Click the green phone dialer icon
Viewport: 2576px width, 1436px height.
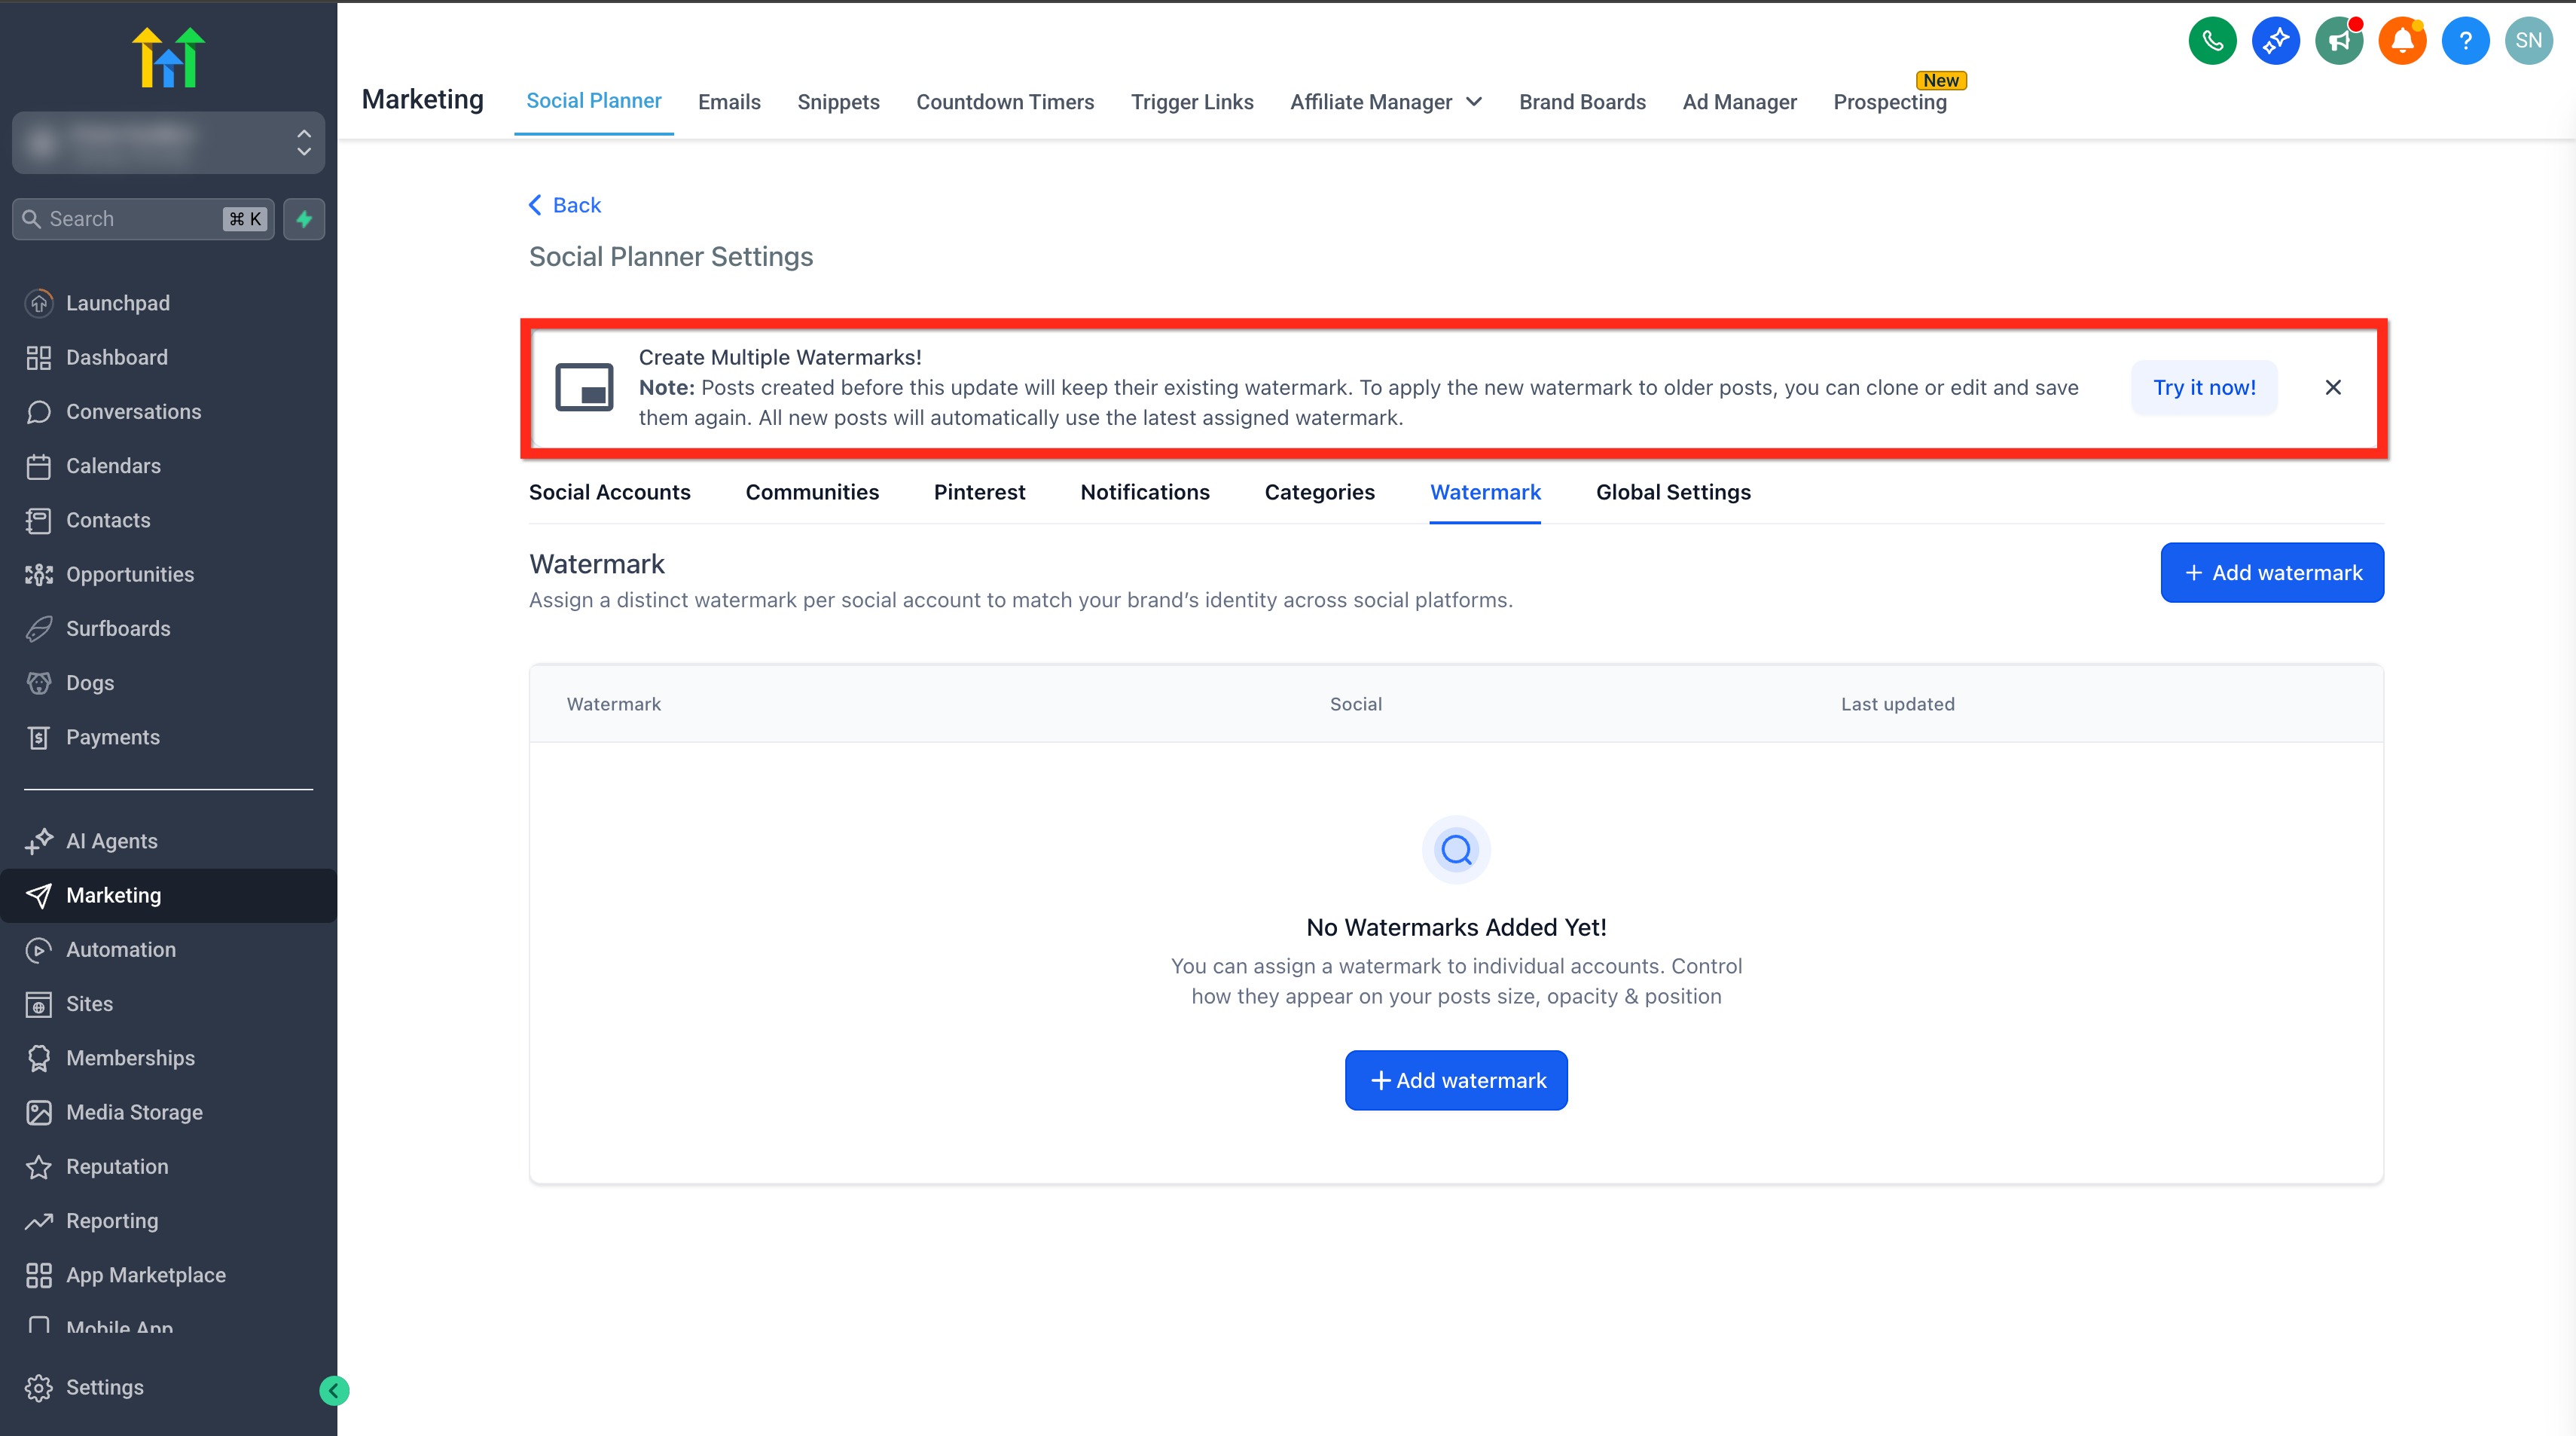pos(2212,41)
